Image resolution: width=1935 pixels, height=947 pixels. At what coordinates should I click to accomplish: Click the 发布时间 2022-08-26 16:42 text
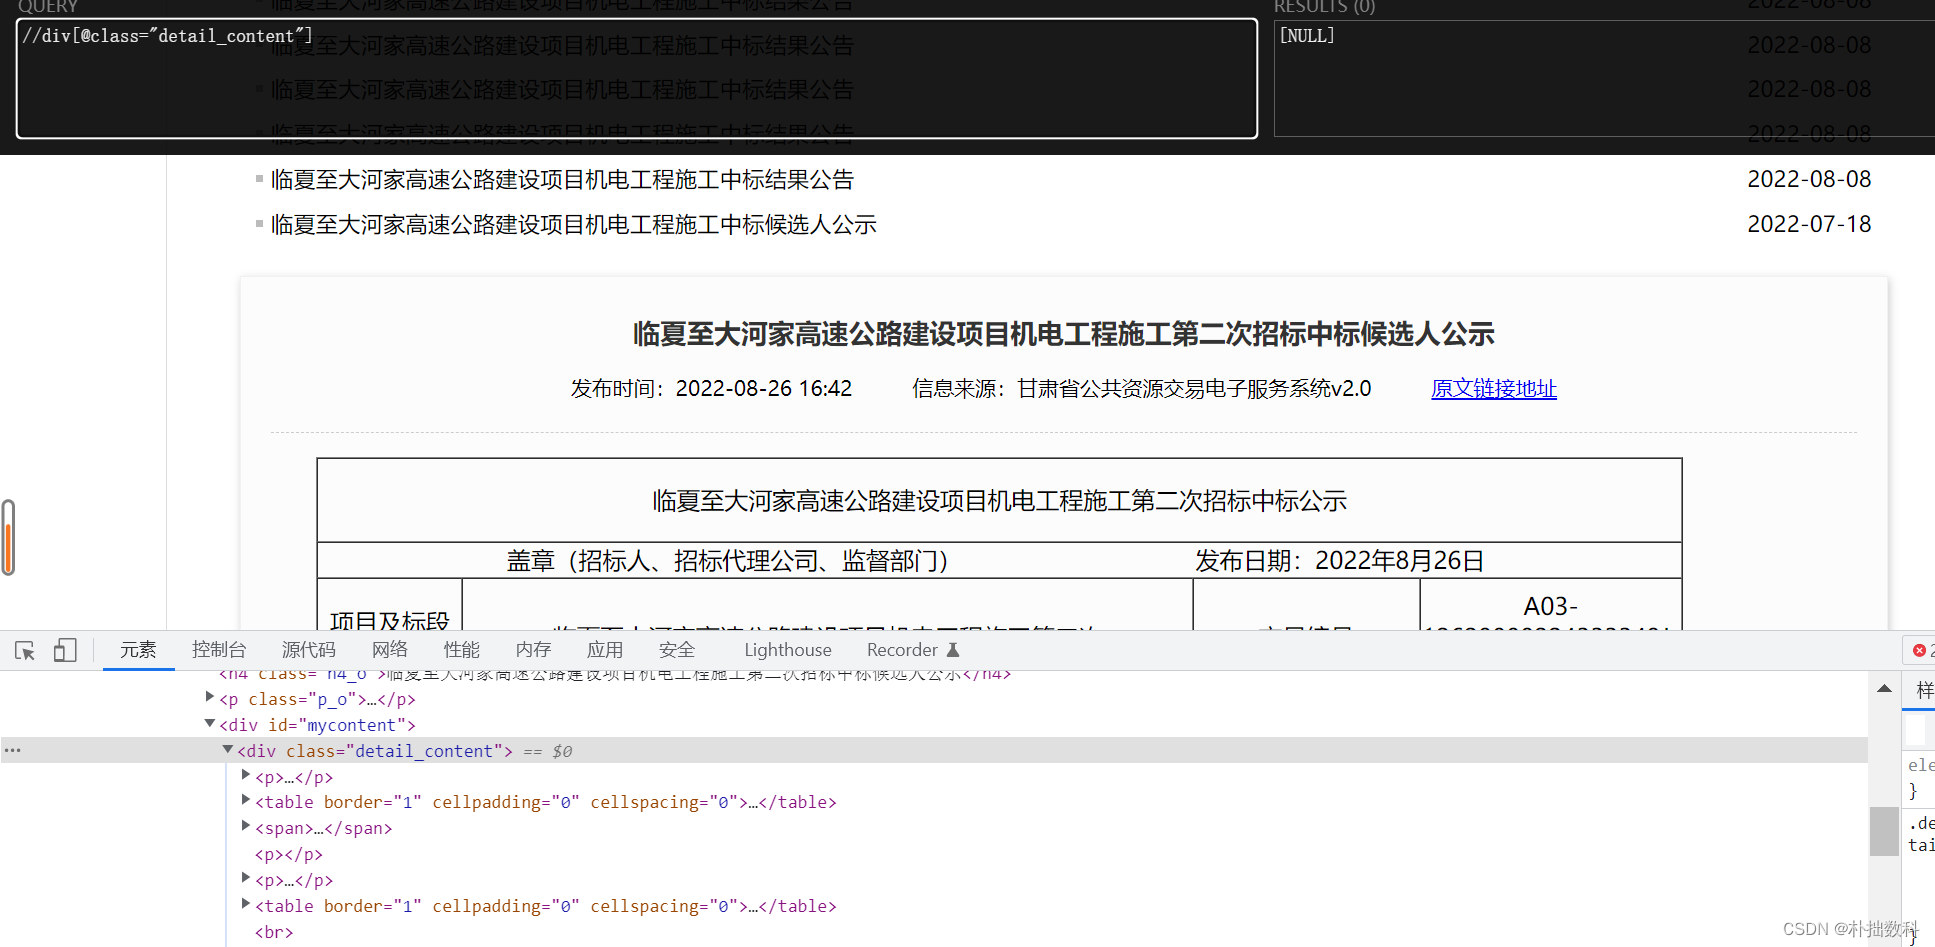click(x=711, y=388)
